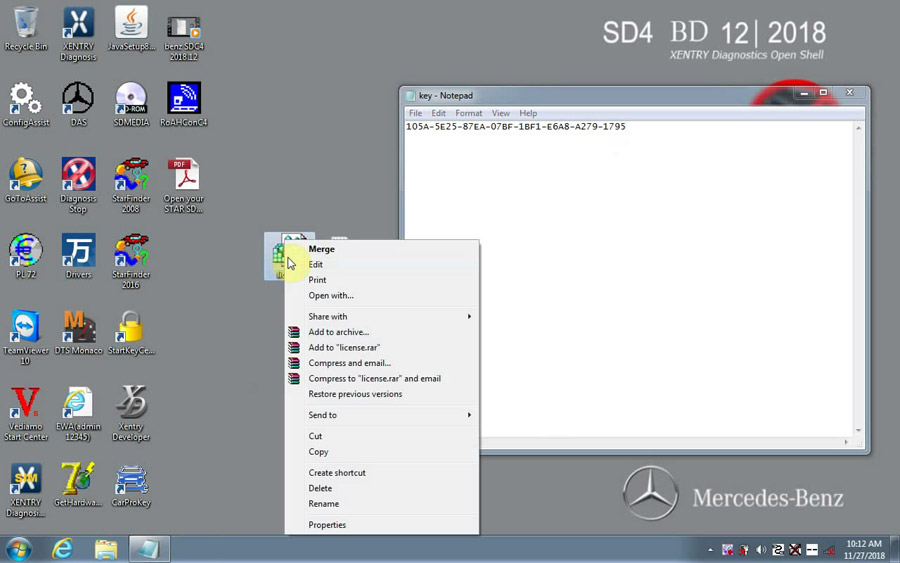Click Notepad's horizontal scrollbar right arrow
Viewport: 900px width, 563px height.
846,442
